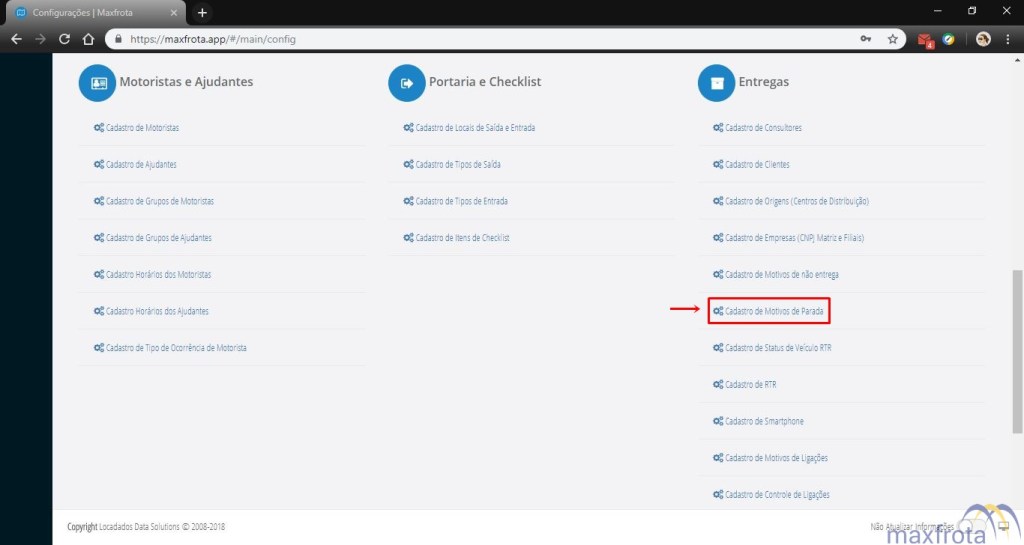This screenshot has width=1024, height=545.
Task: Open Cadastro de Motivos de Parada
Action: [769, 312]
